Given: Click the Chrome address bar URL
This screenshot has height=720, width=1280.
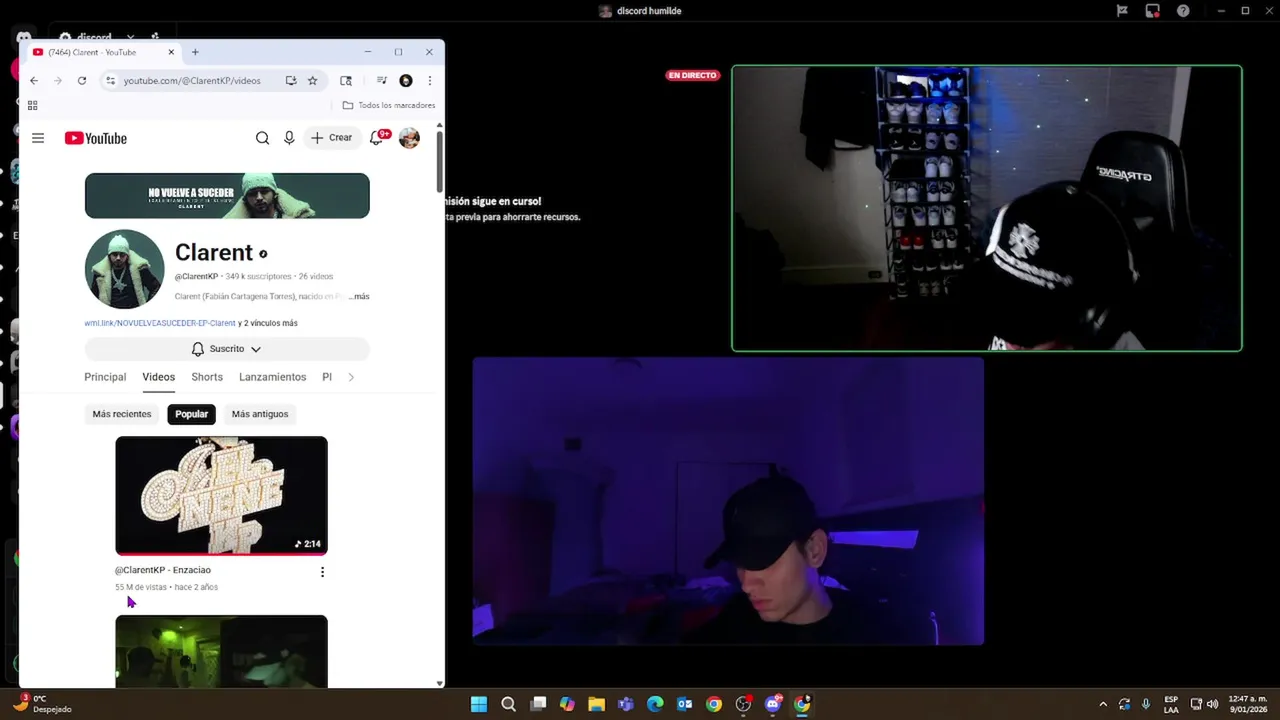Looking at the screenshot, I should (192, 81).
